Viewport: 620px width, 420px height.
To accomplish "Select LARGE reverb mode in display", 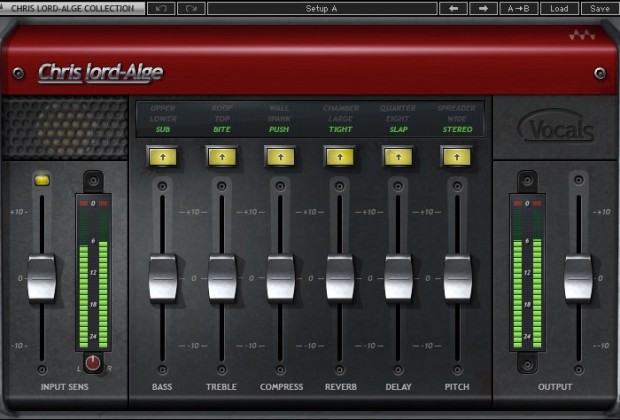I will point(340,119).
